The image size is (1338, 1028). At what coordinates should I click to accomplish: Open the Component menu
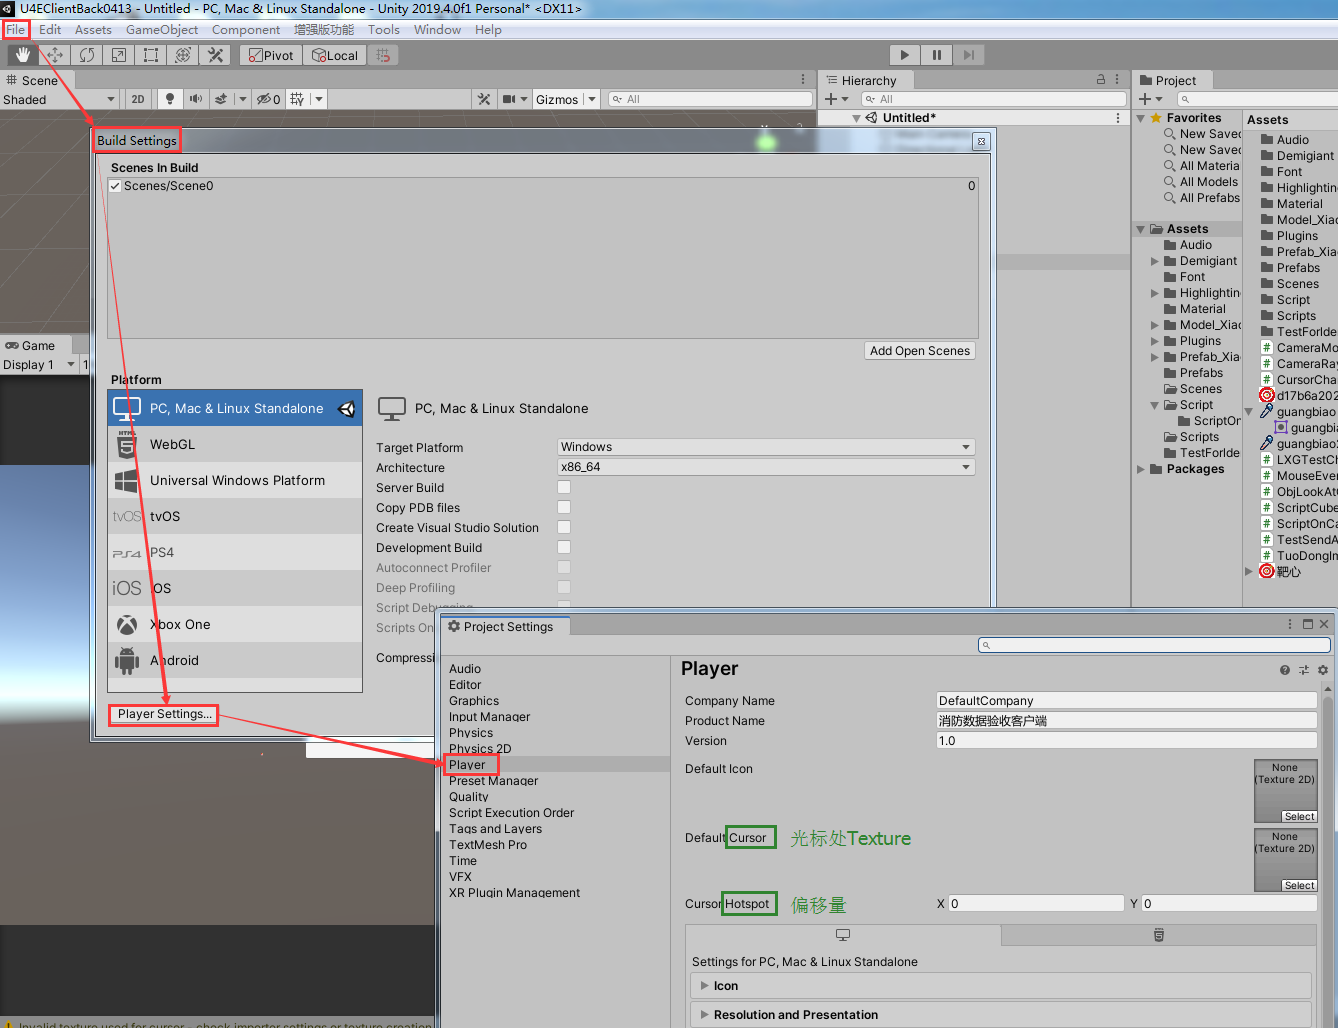pos(246,30)
